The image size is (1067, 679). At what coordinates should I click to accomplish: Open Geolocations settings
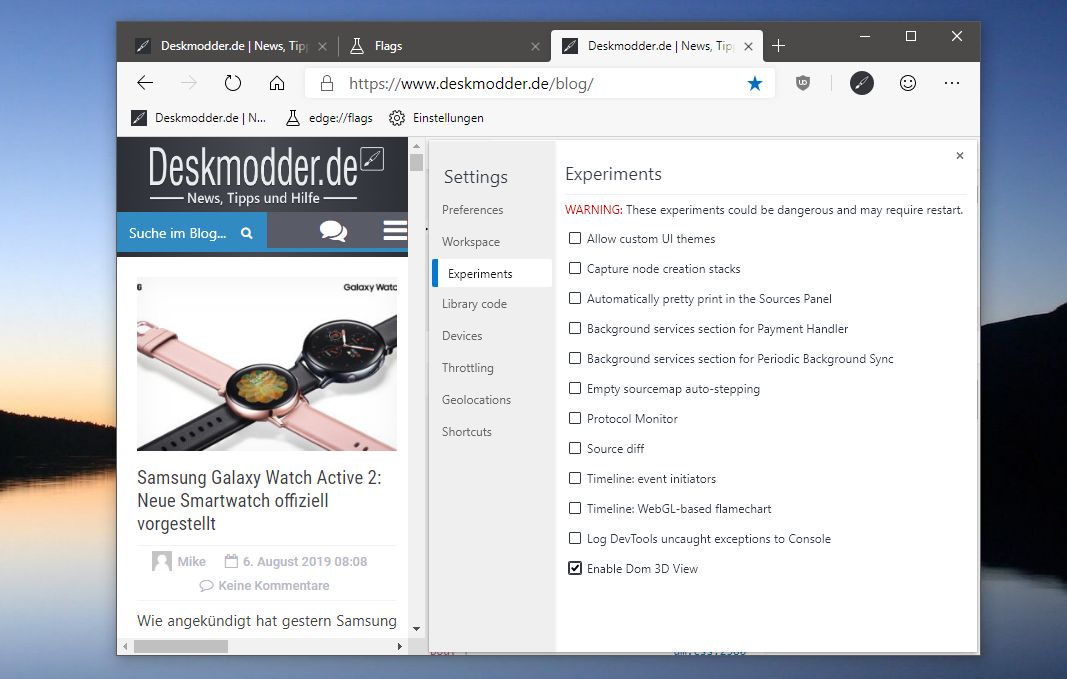[x=476, y=399]
